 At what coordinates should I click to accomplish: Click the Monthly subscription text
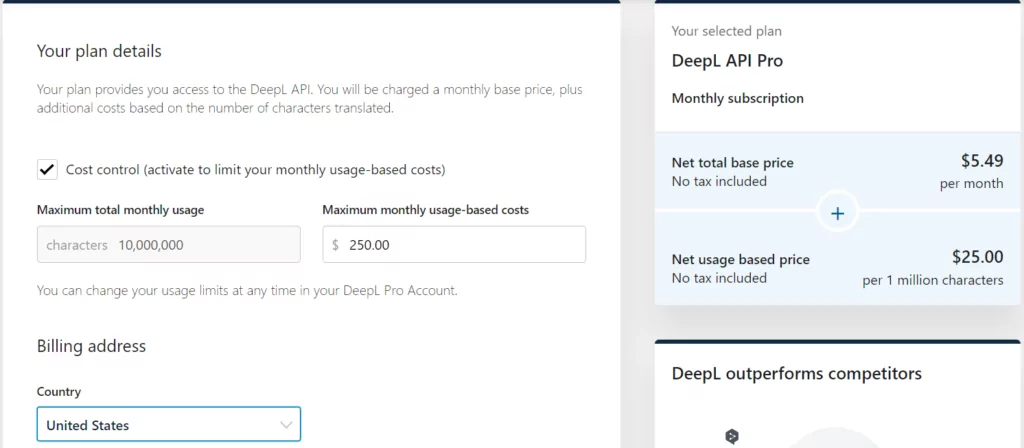737,98
